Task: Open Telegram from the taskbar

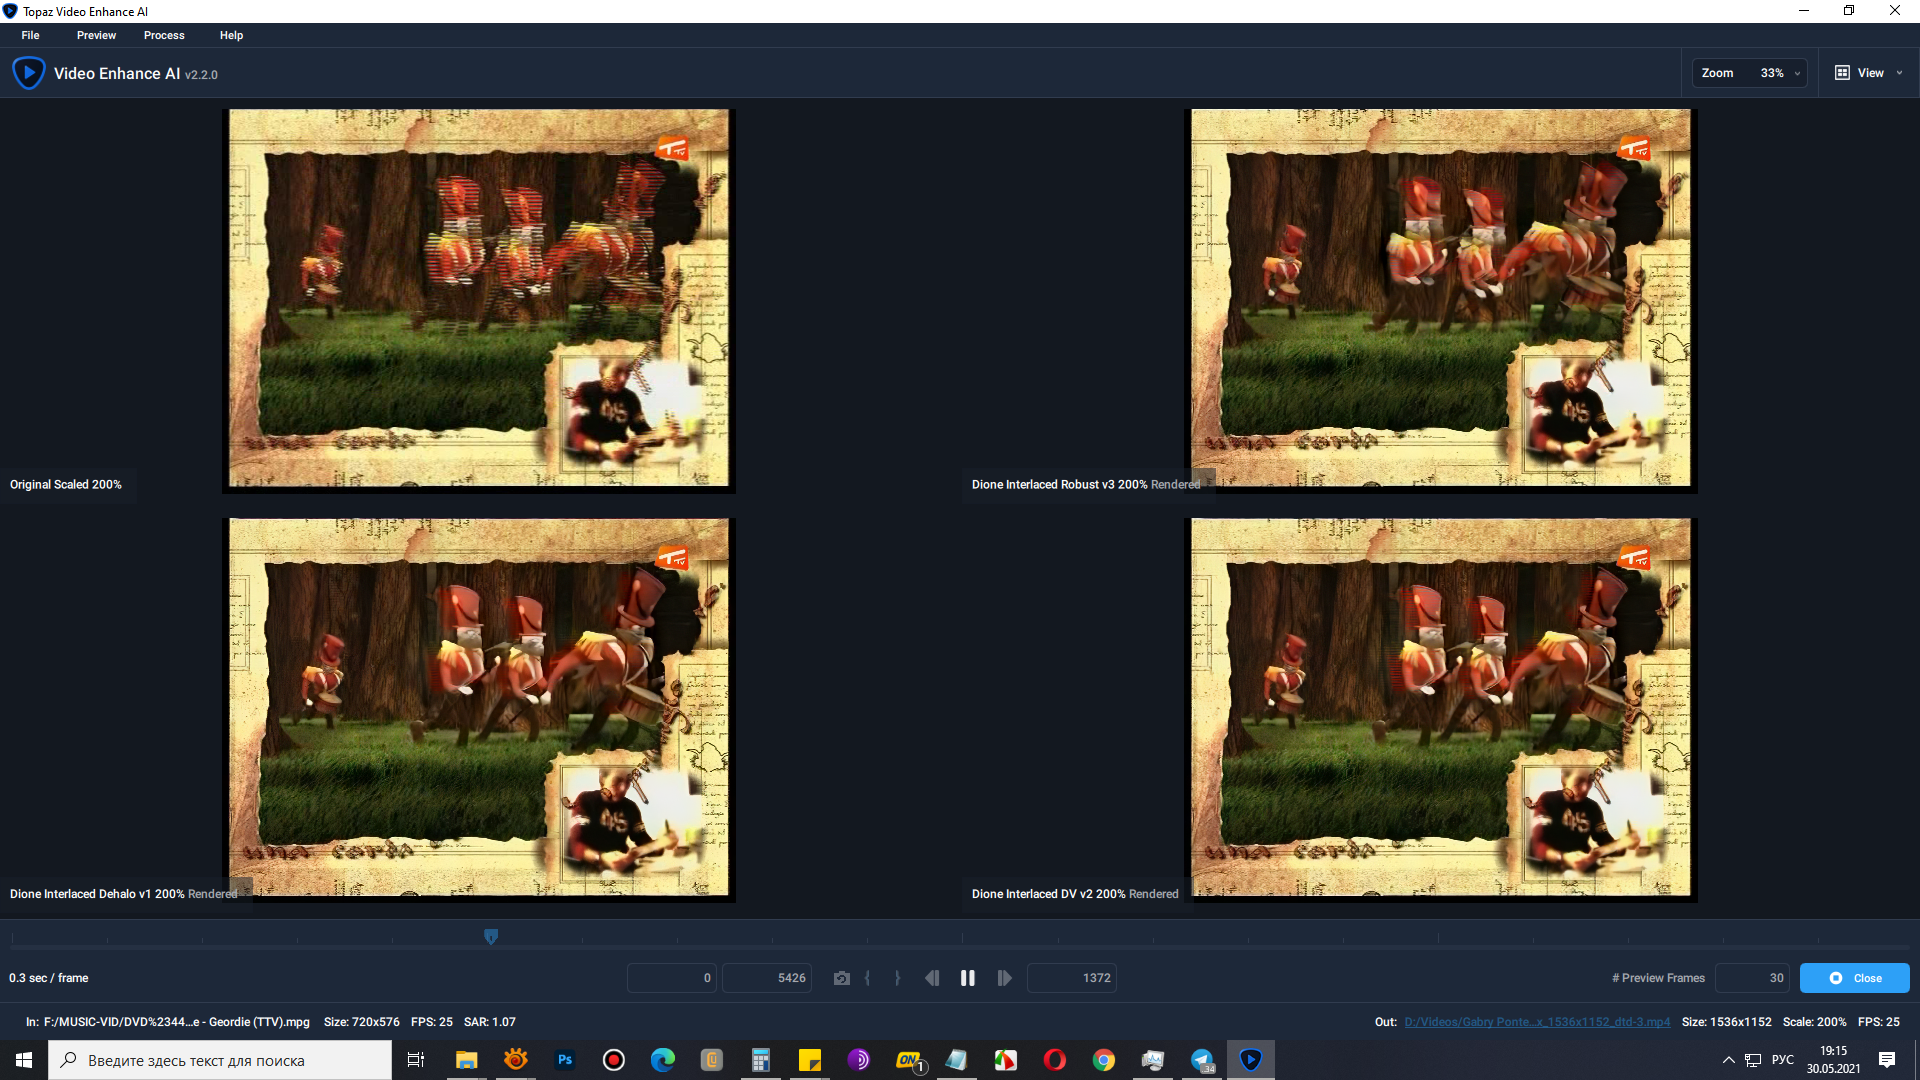Action: coord(1202,1060)
